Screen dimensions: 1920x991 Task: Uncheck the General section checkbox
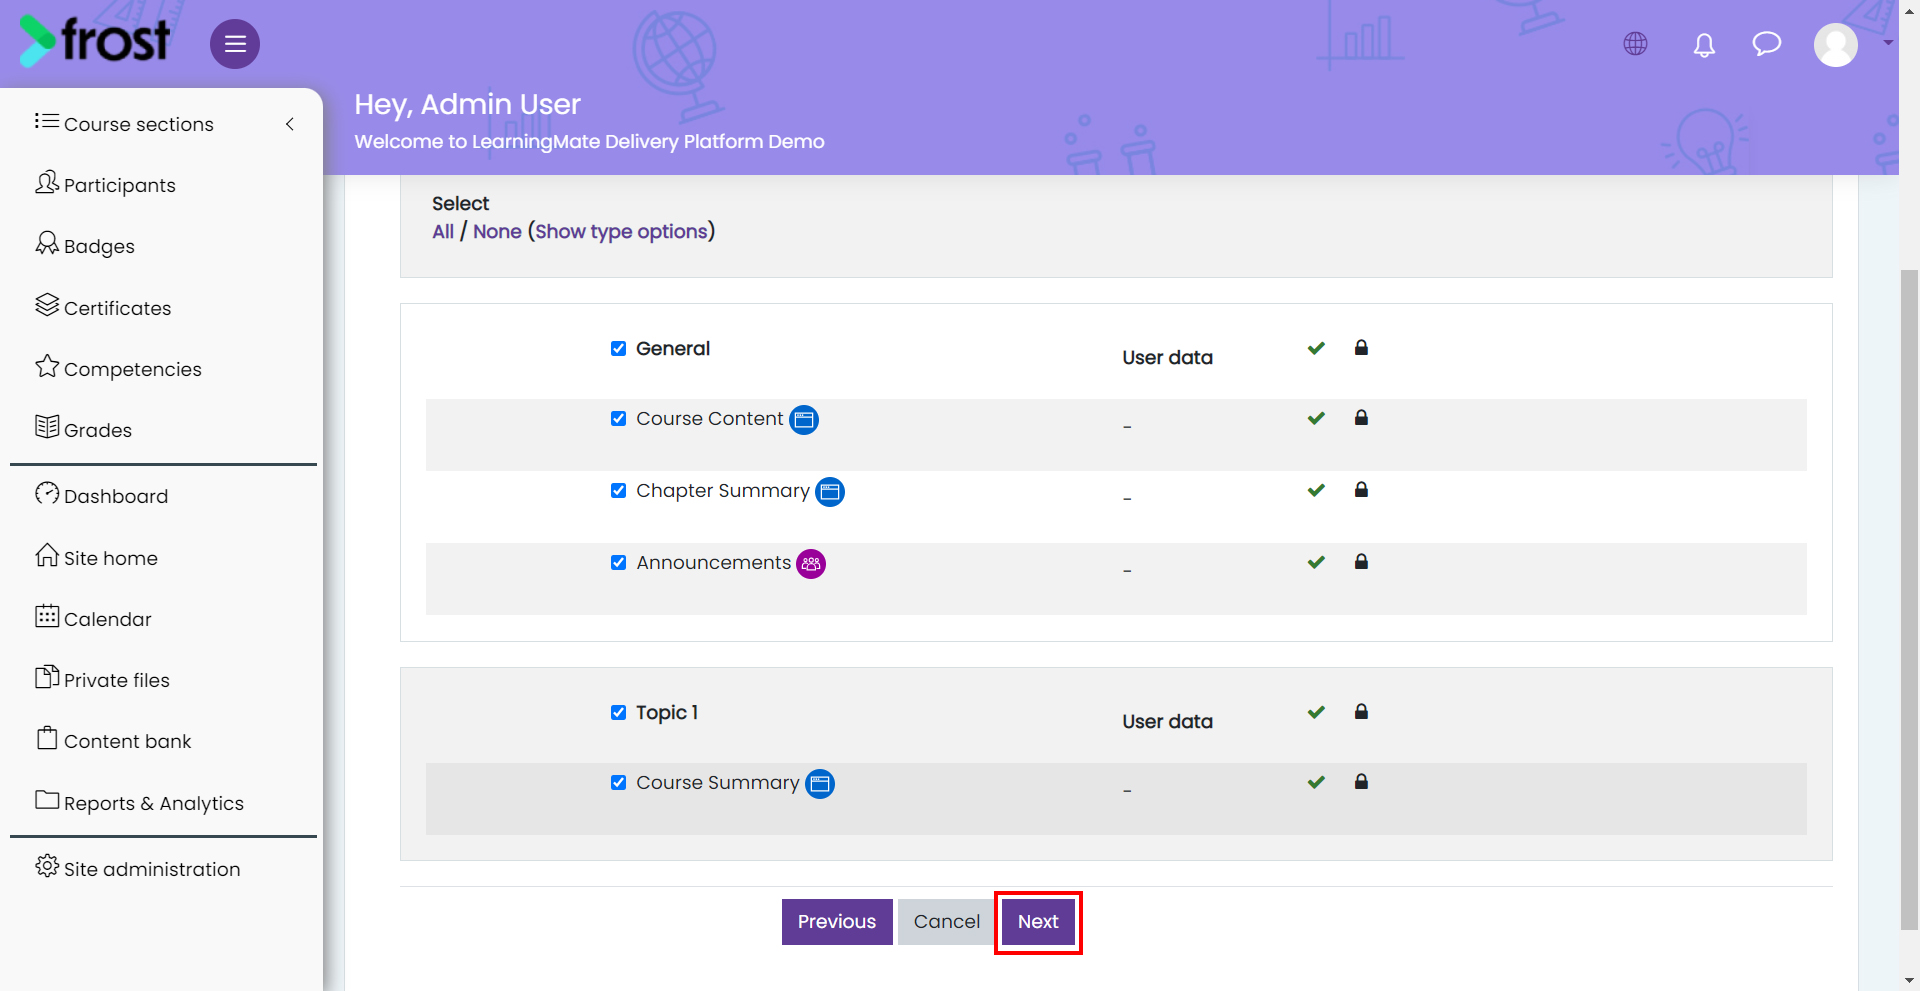tap(618, 348)
